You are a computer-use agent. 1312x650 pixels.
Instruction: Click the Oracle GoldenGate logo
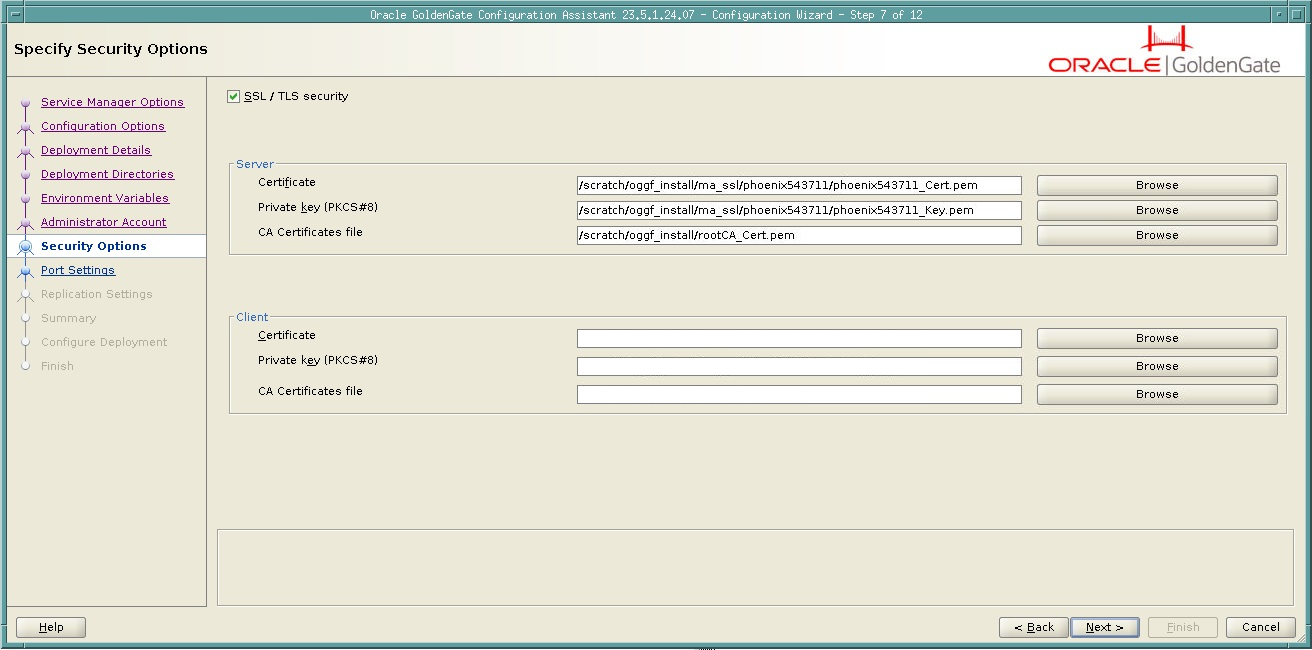(1165, 52)
